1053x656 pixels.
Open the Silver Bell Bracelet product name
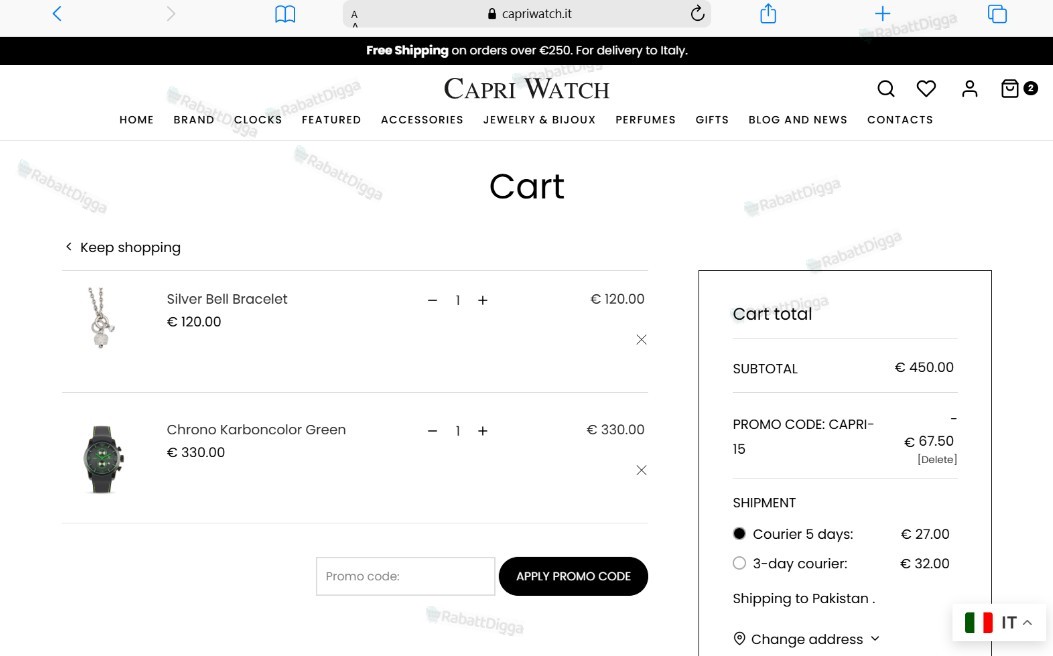[227, 299]
